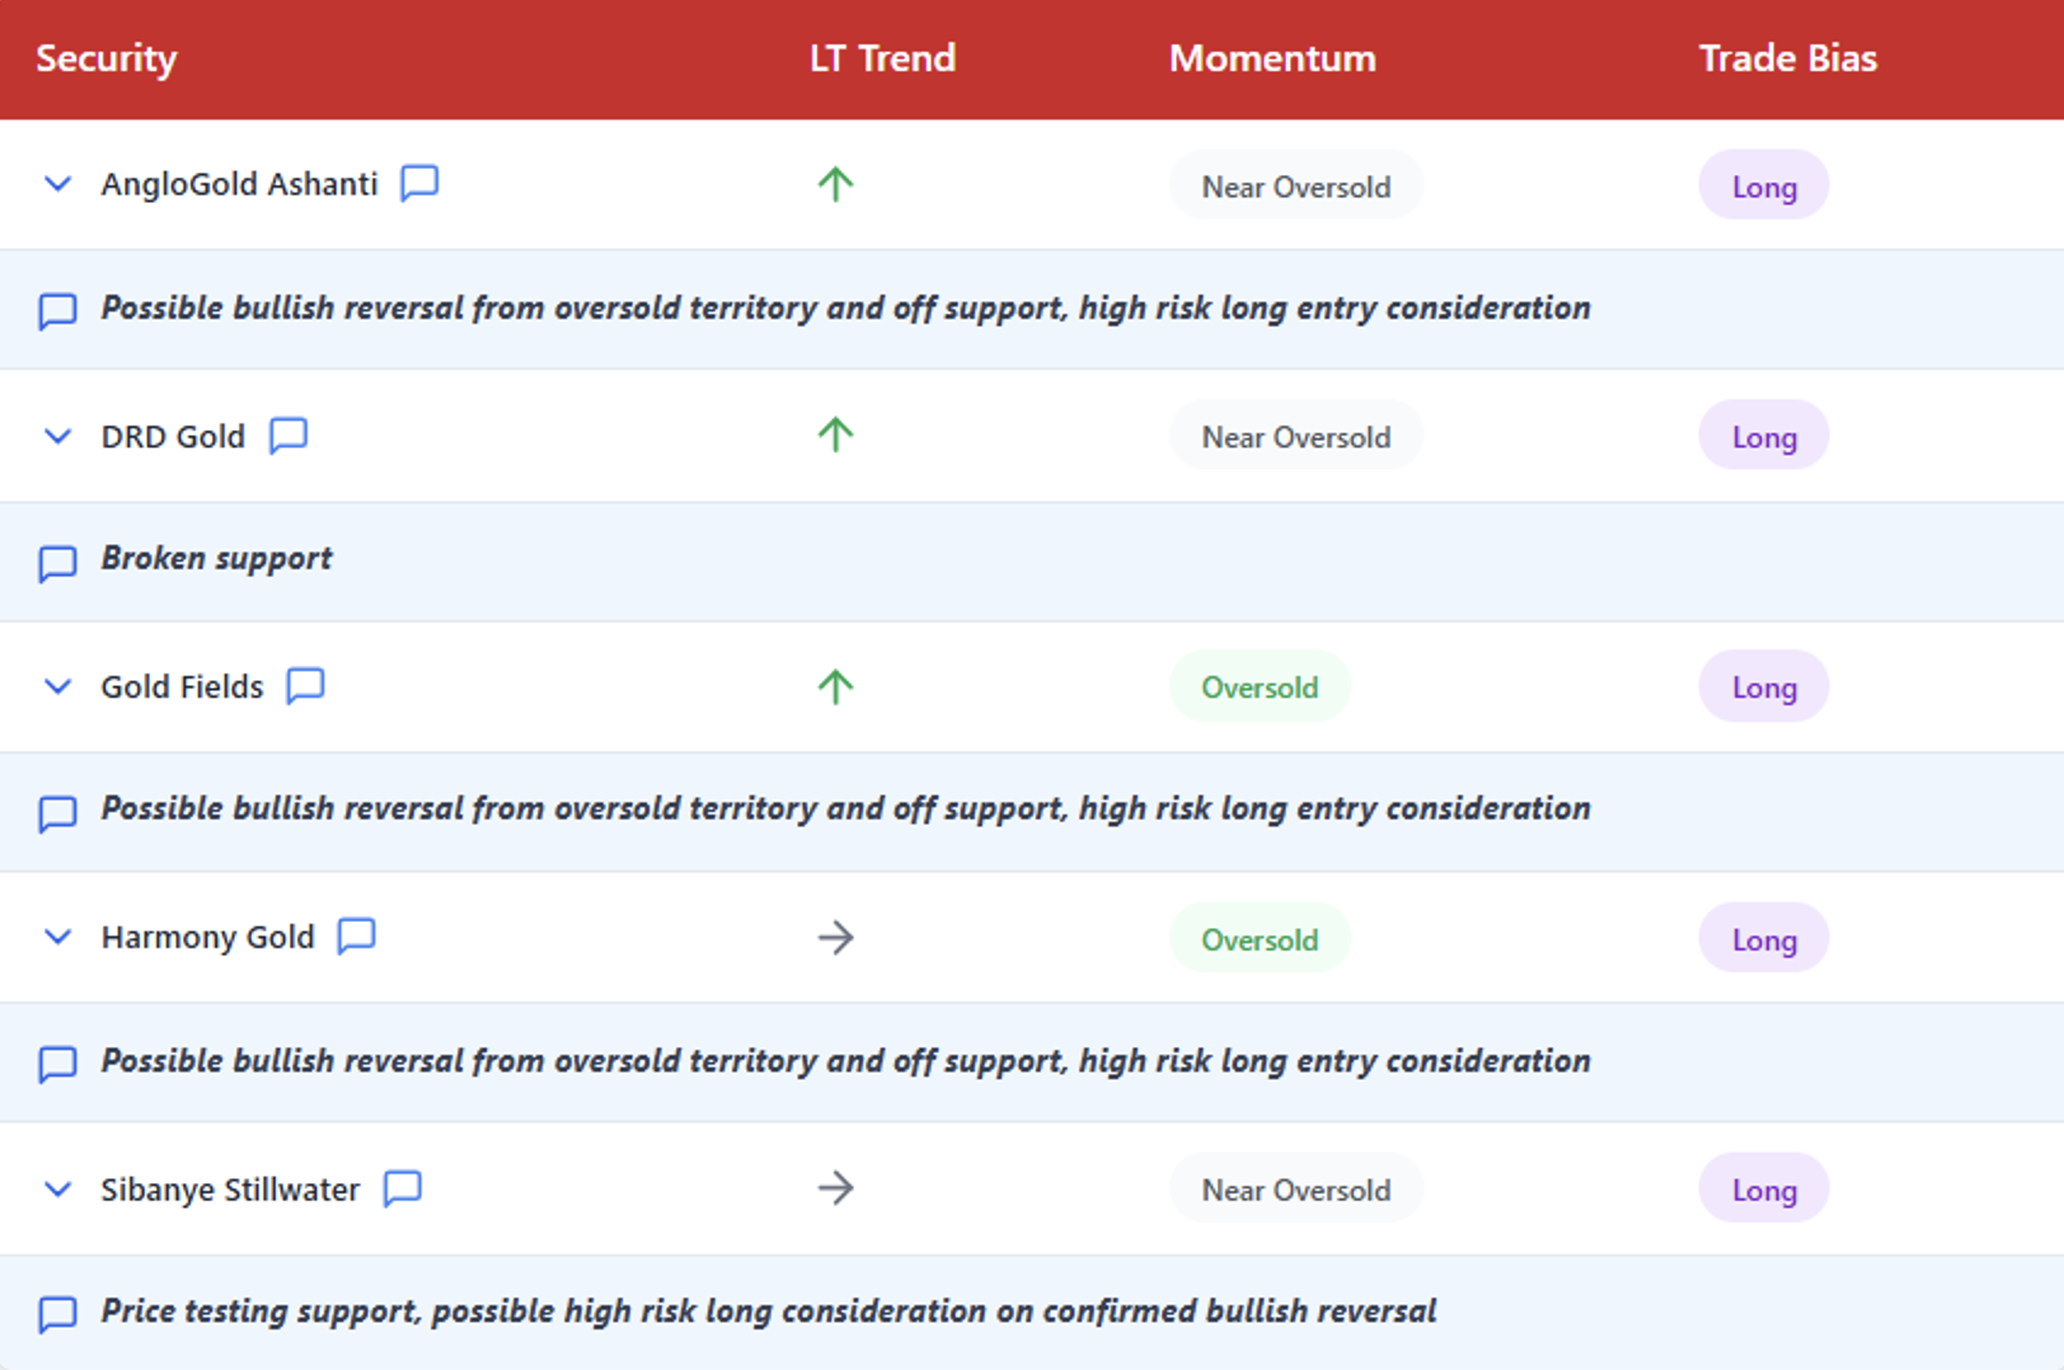Click comment icon before 'Broken support' note
Image resolution: width=2064 pixels, height=1370 pixels.
click(x=57, y=562)
